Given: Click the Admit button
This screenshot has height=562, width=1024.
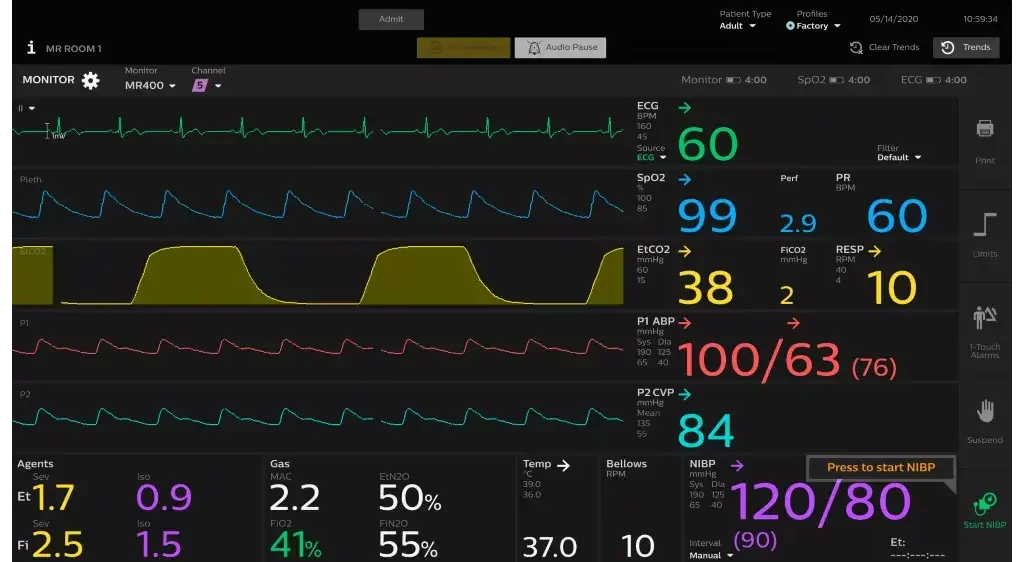Looking at the screenshot, I should tap(391, 19).
